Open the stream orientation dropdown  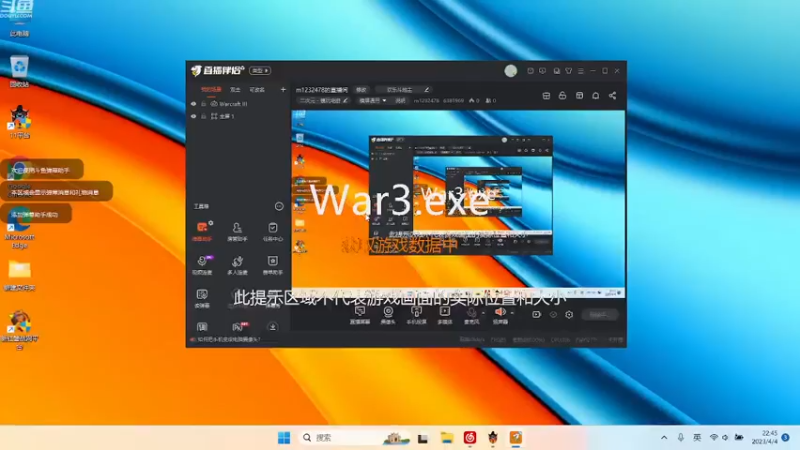point(372,101)
